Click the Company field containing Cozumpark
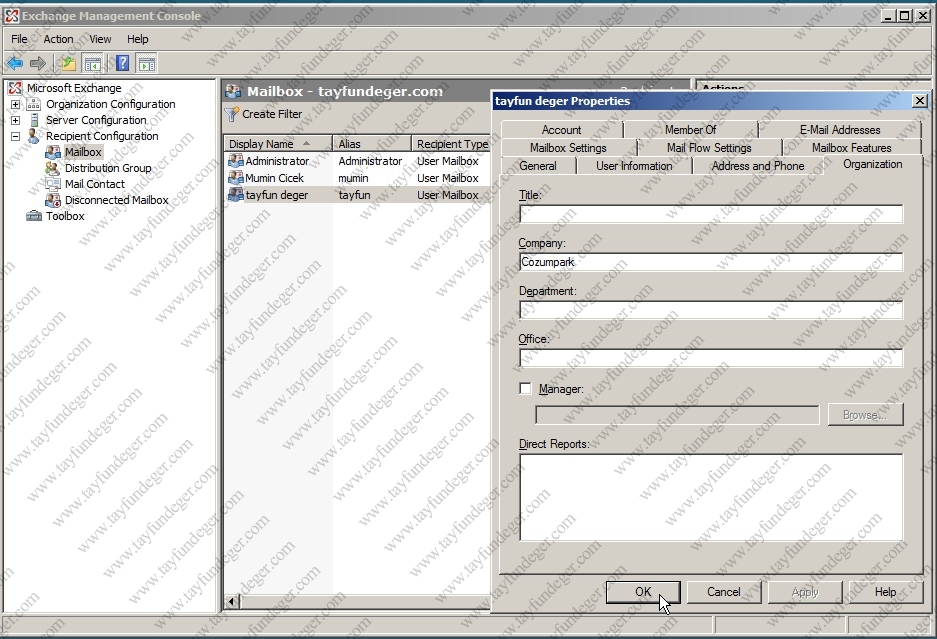Viewport: 937px width, 639px height. [711, 262]
